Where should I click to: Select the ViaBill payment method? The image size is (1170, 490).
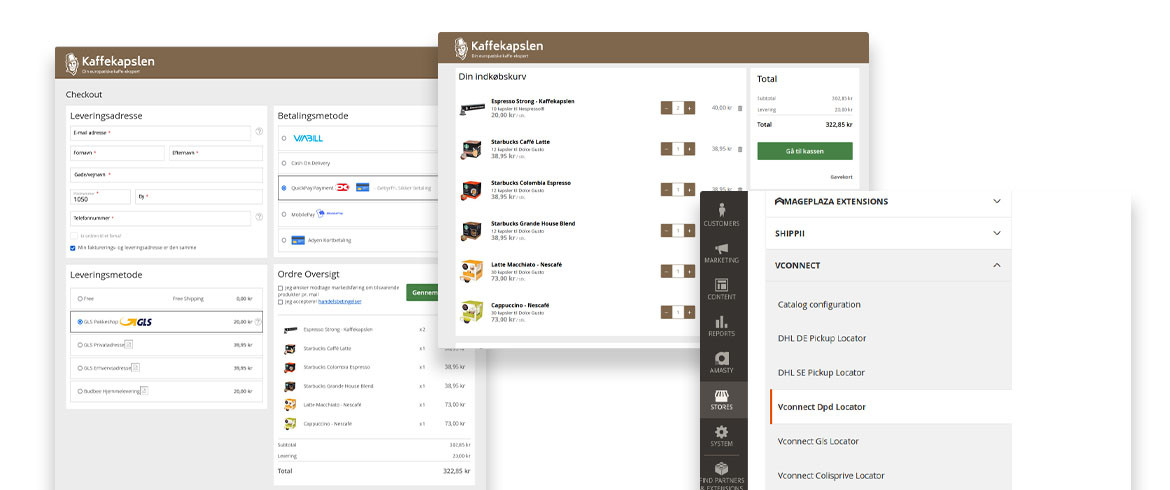coord(284,138)
